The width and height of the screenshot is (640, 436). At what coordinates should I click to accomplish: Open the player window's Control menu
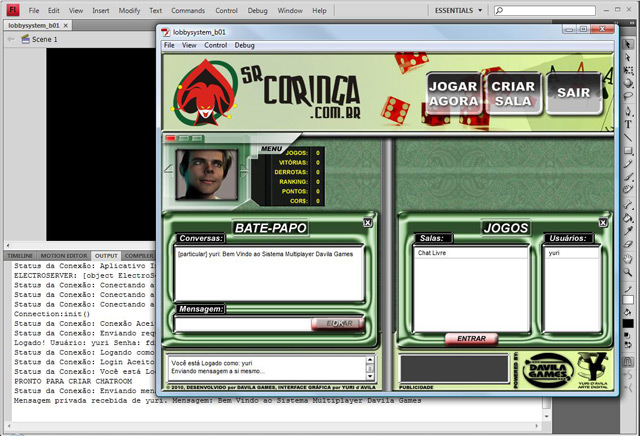point(216,45)
